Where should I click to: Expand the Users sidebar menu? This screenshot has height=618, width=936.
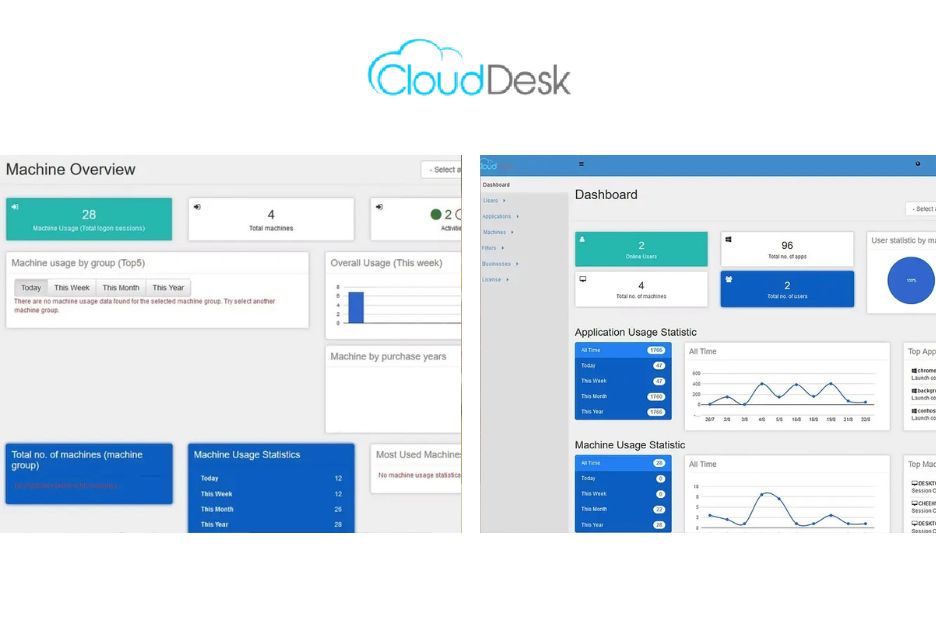[x=494, y=200]
